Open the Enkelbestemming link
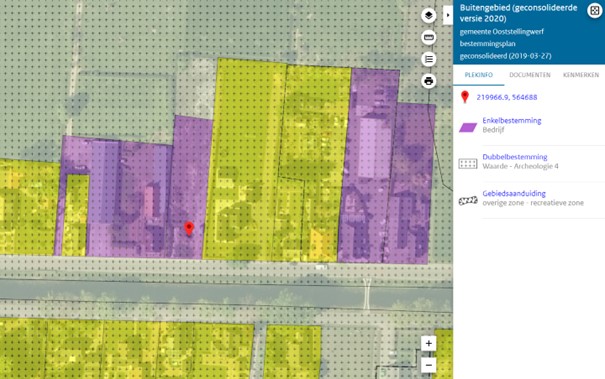605x379 pixels. tap(512, 120)
